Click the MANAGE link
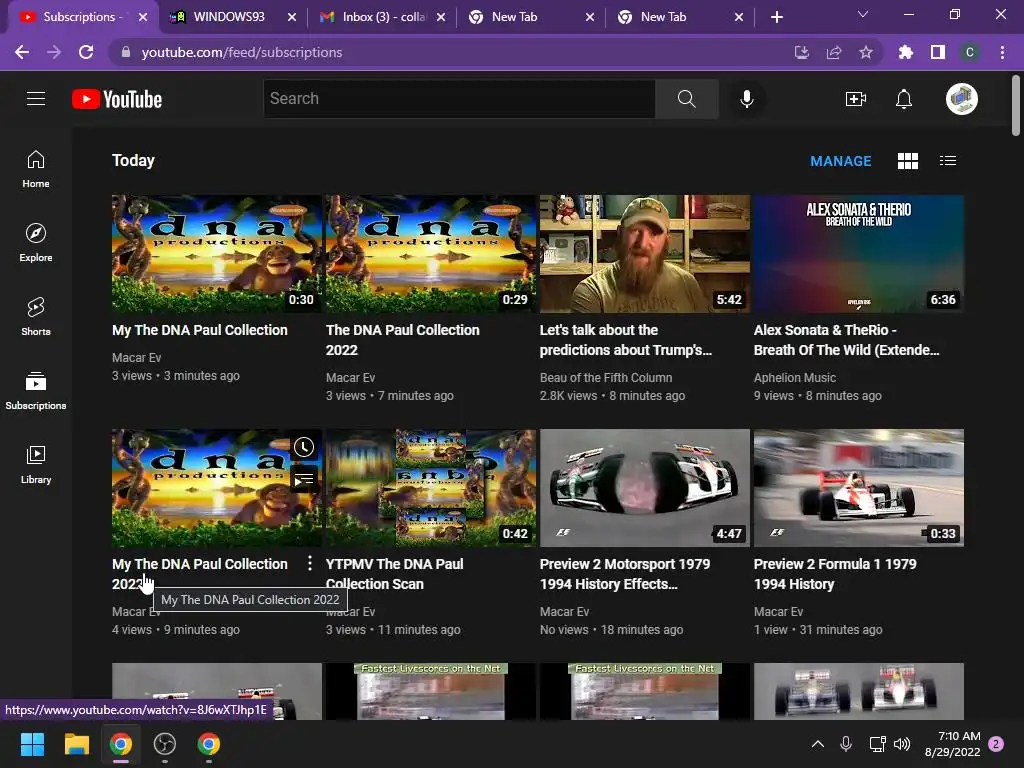Image resolution: width=1024 pixels, height=768 pixels. (840, 161)
